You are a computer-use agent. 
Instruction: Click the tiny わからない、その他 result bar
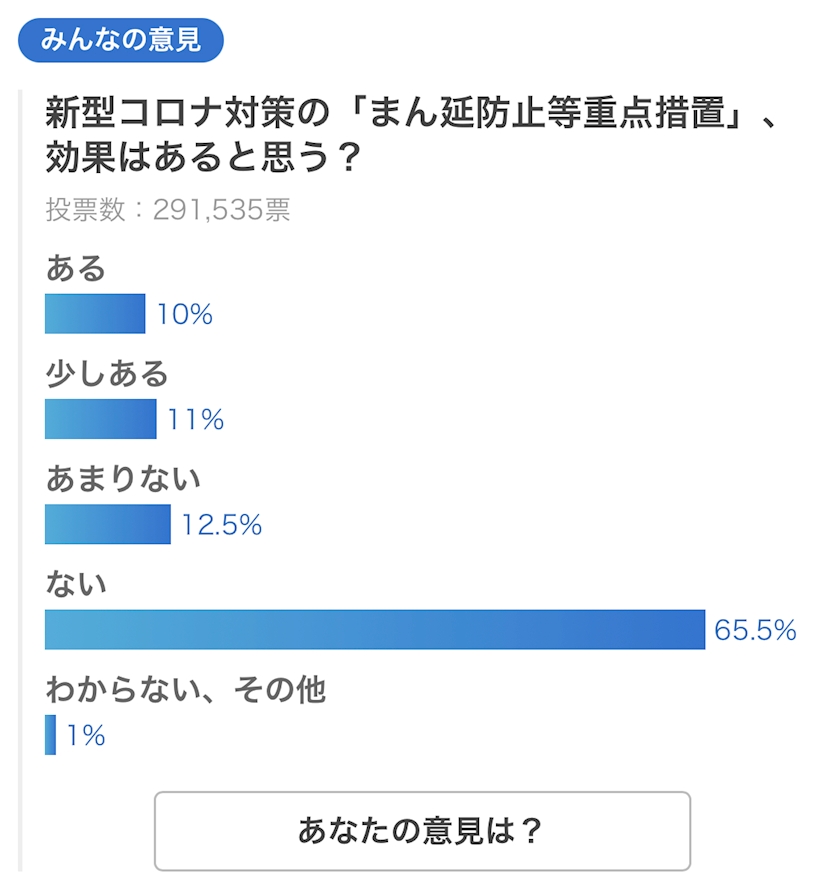click(50, 735)
